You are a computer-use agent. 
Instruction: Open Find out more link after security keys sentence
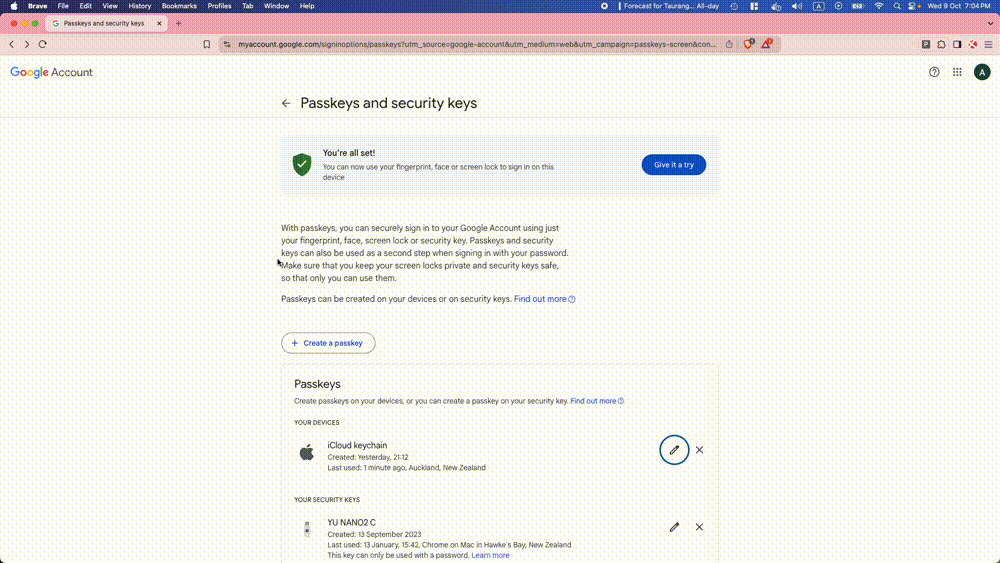tap(544, 299)
